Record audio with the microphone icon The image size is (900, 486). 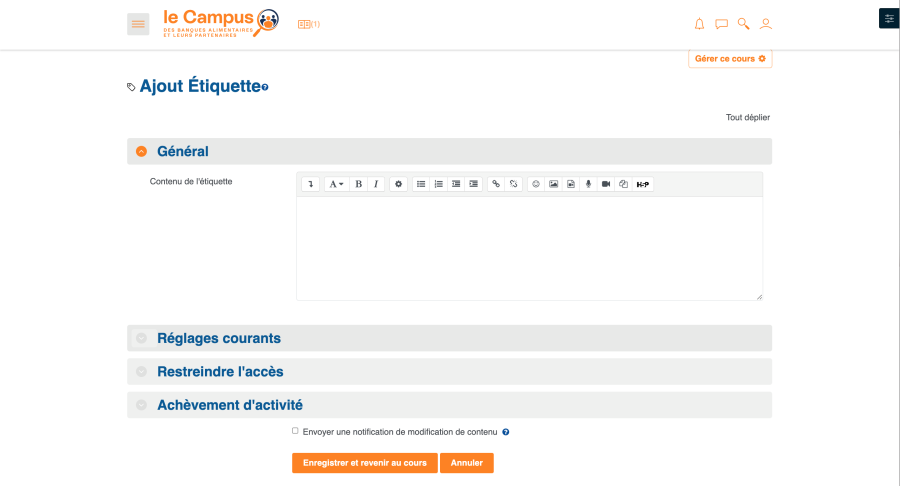click(588, 184)
